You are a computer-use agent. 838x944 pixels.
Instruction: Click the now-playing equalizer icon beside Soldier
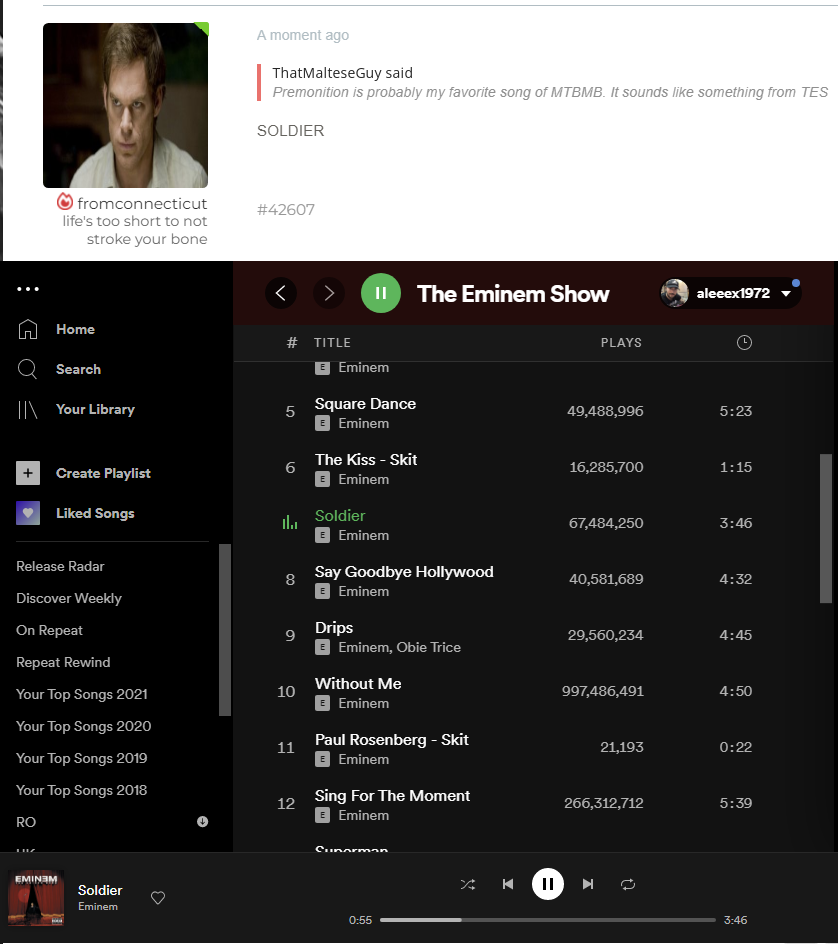tap(290, 523)
